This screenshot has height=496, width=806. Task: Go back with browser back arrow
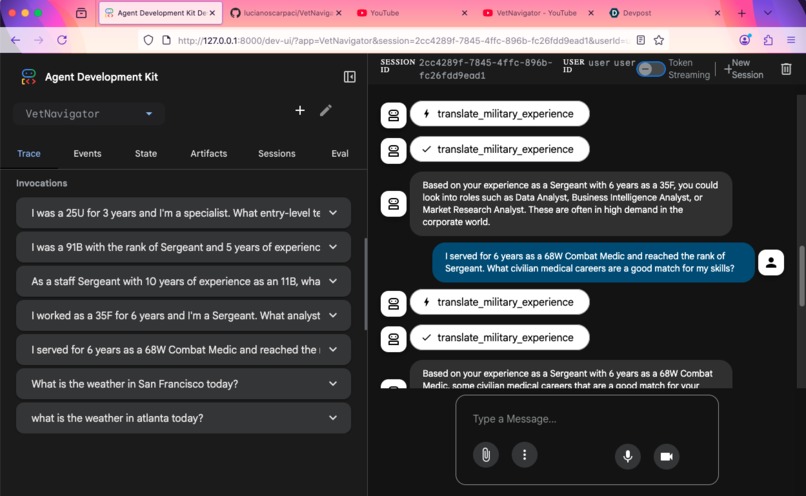(x=15, y=40)
